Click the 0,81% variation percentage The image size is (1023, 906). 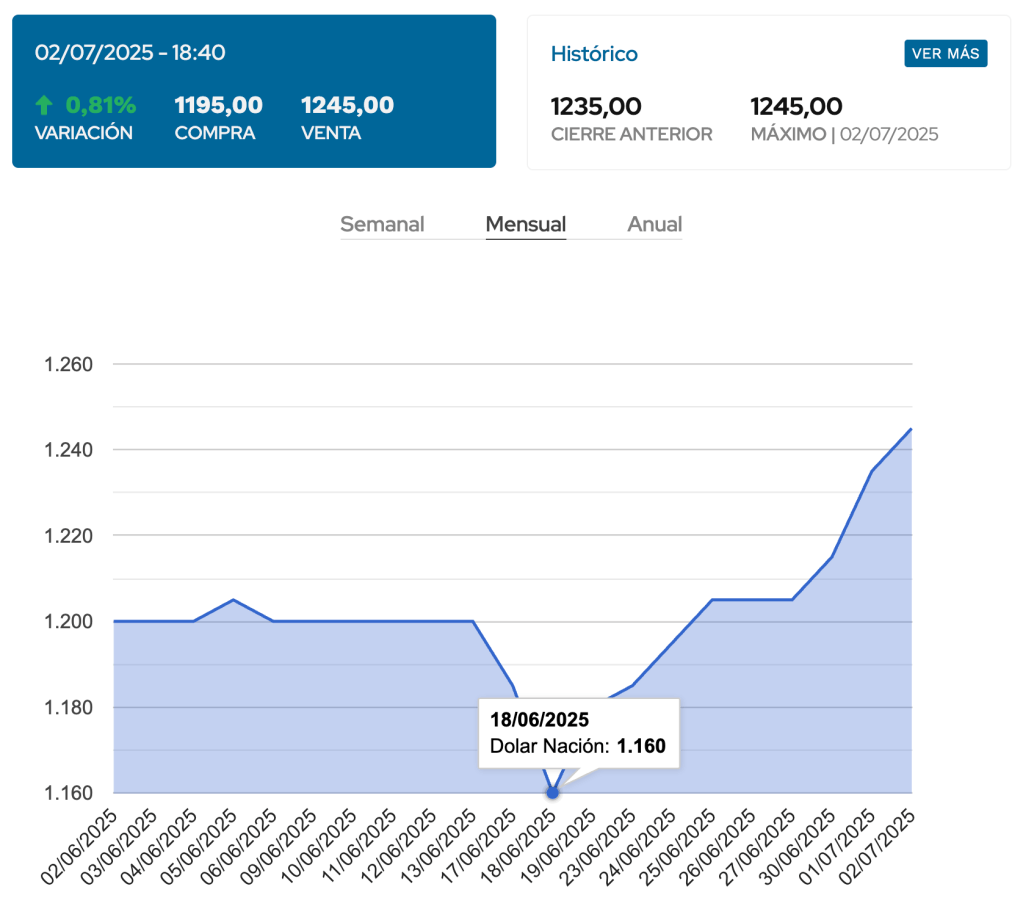click(100, 105)
